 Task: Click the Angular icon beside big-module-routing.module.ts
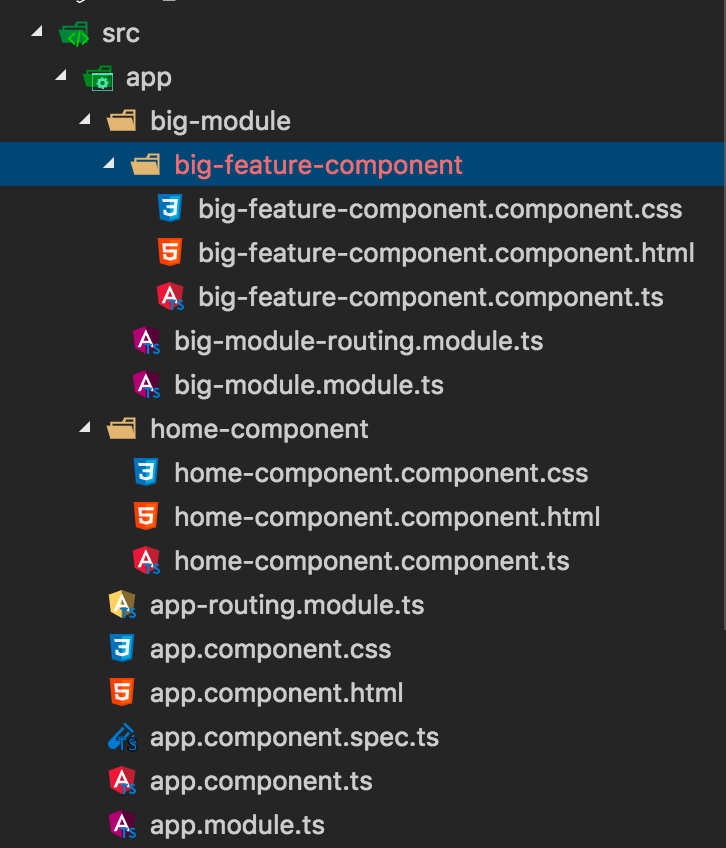coord(147,341)
